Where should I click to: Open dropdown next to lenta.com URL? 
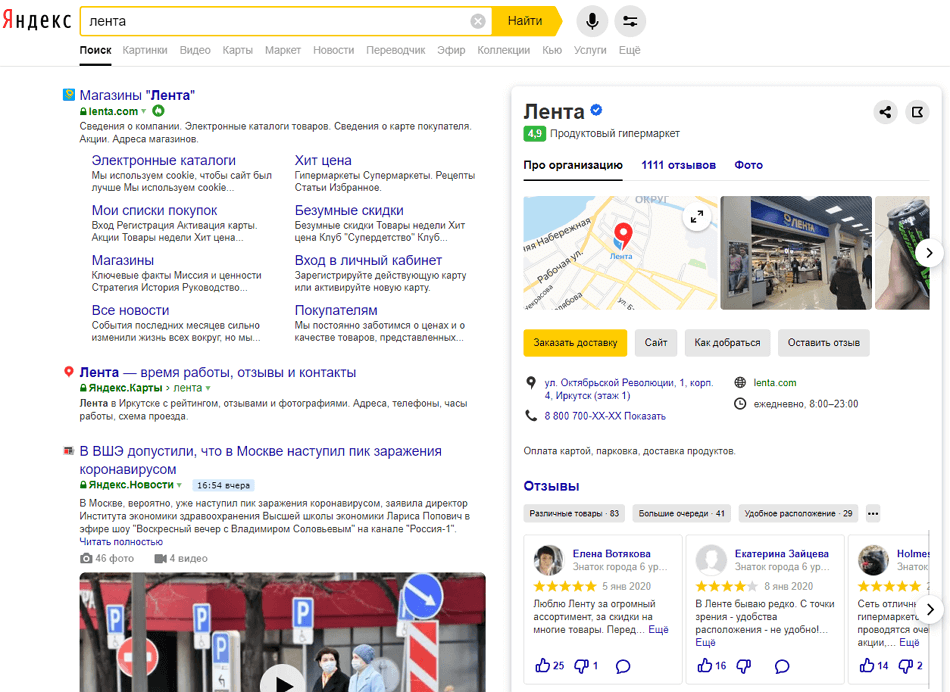tap(144, 112)
